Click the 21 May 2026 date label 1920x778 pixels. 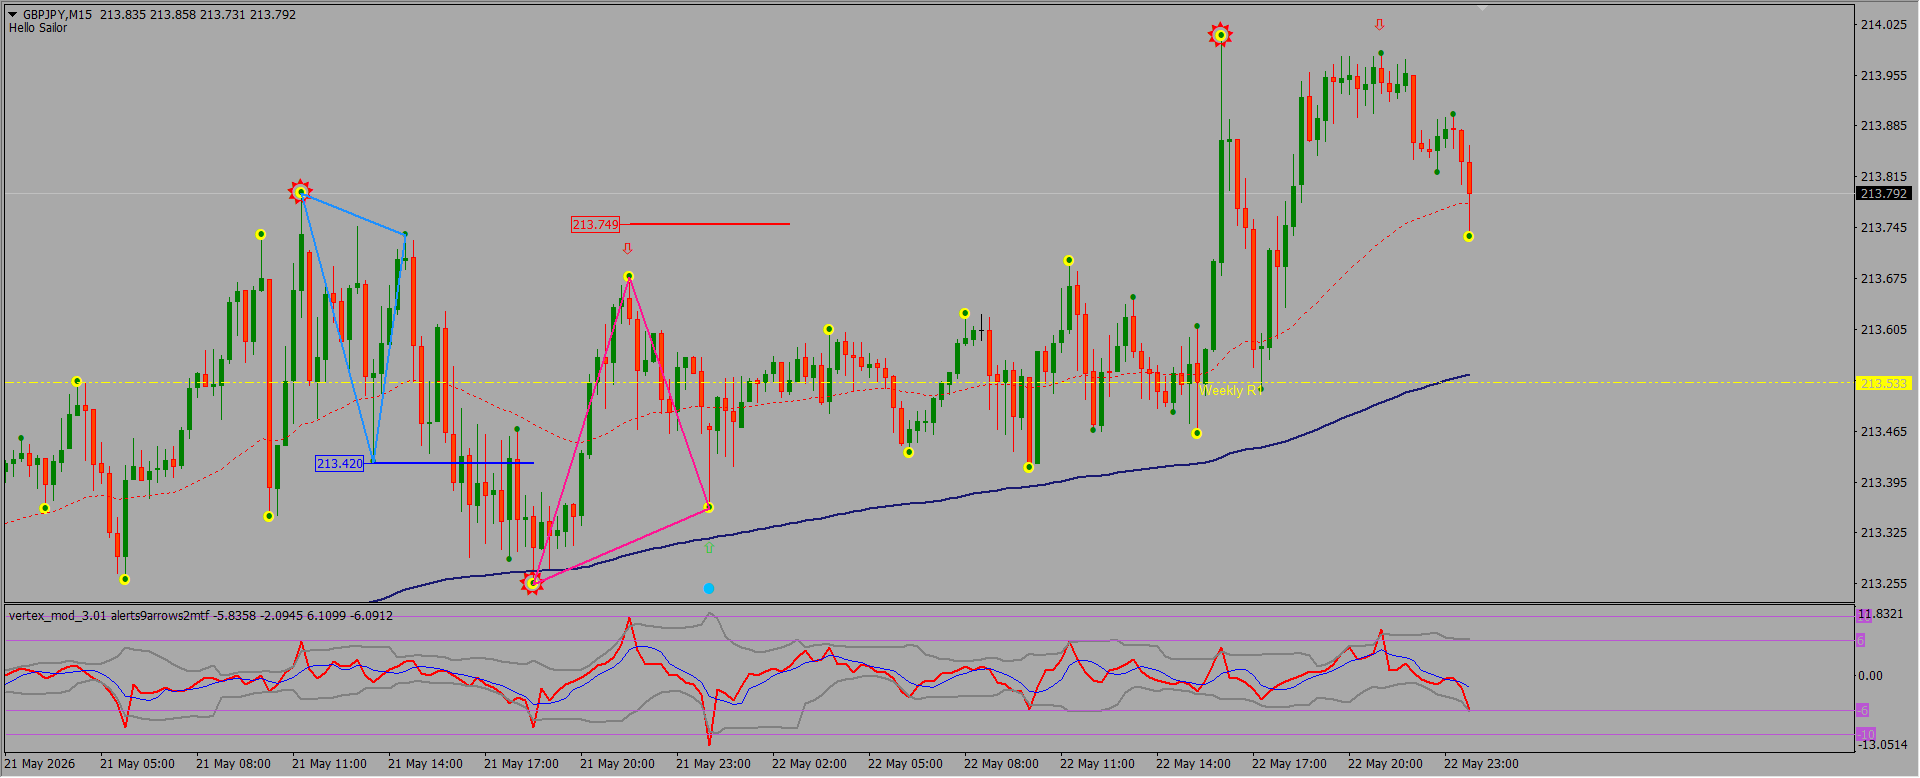(39, 764)
